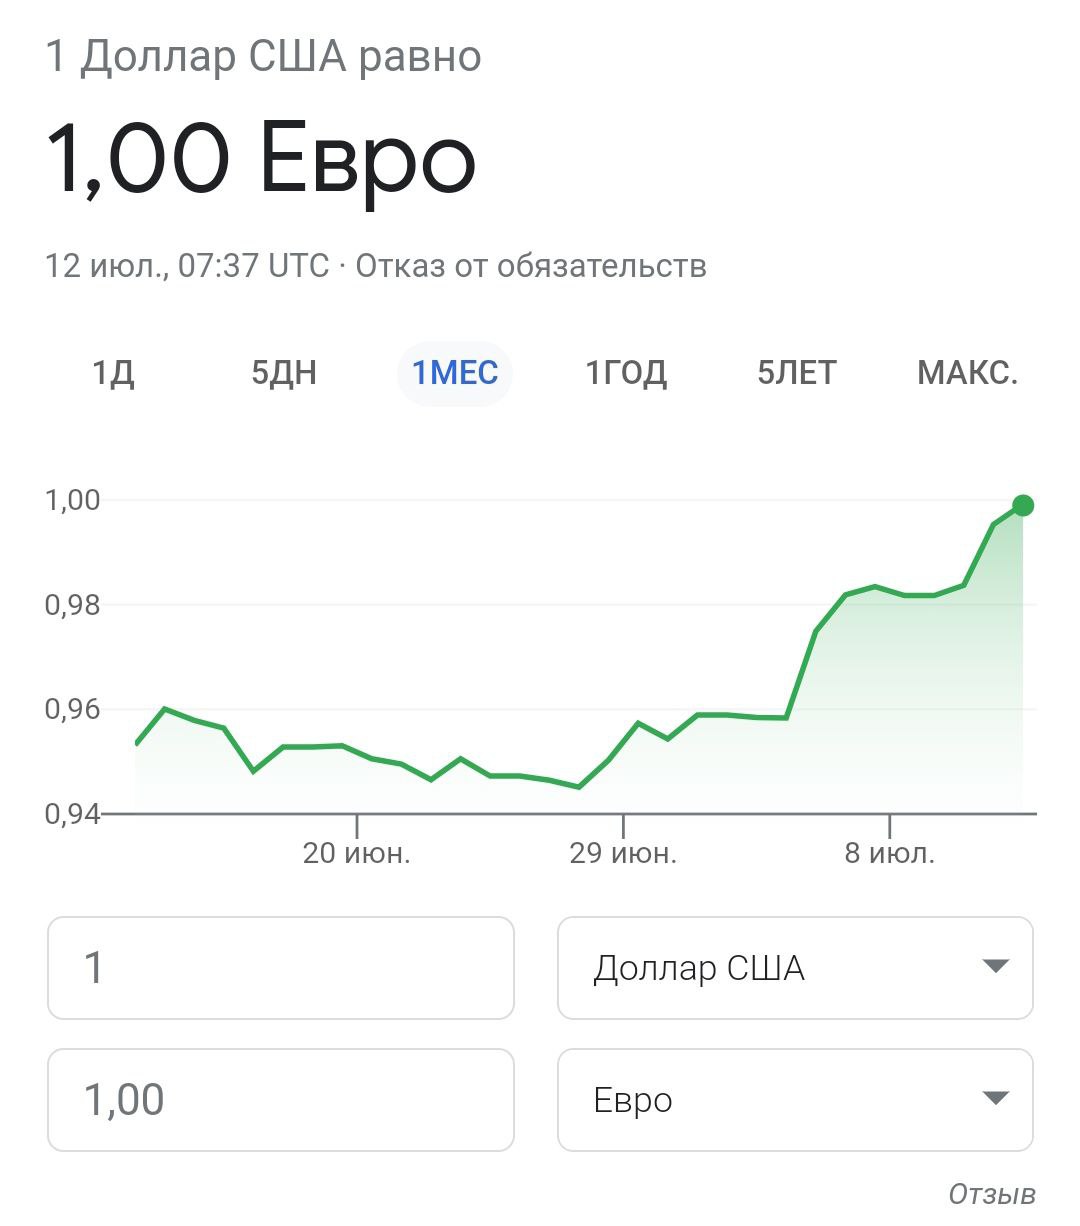This screenshot has width=1080, height=1226.
Task: Select the МАКС. time range
Action: pyautogui.click(x=967, y=373)
